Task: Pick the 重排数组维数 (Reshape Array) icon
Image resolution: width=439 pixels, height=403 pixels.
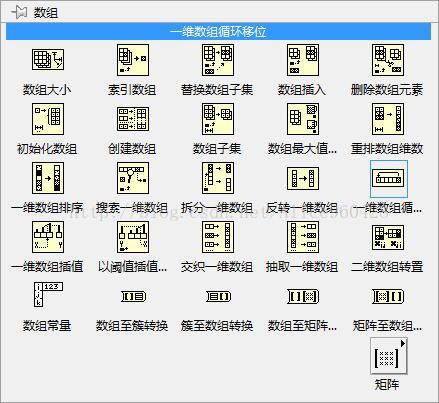Action: pyautogui.click(x=388, y=119)
